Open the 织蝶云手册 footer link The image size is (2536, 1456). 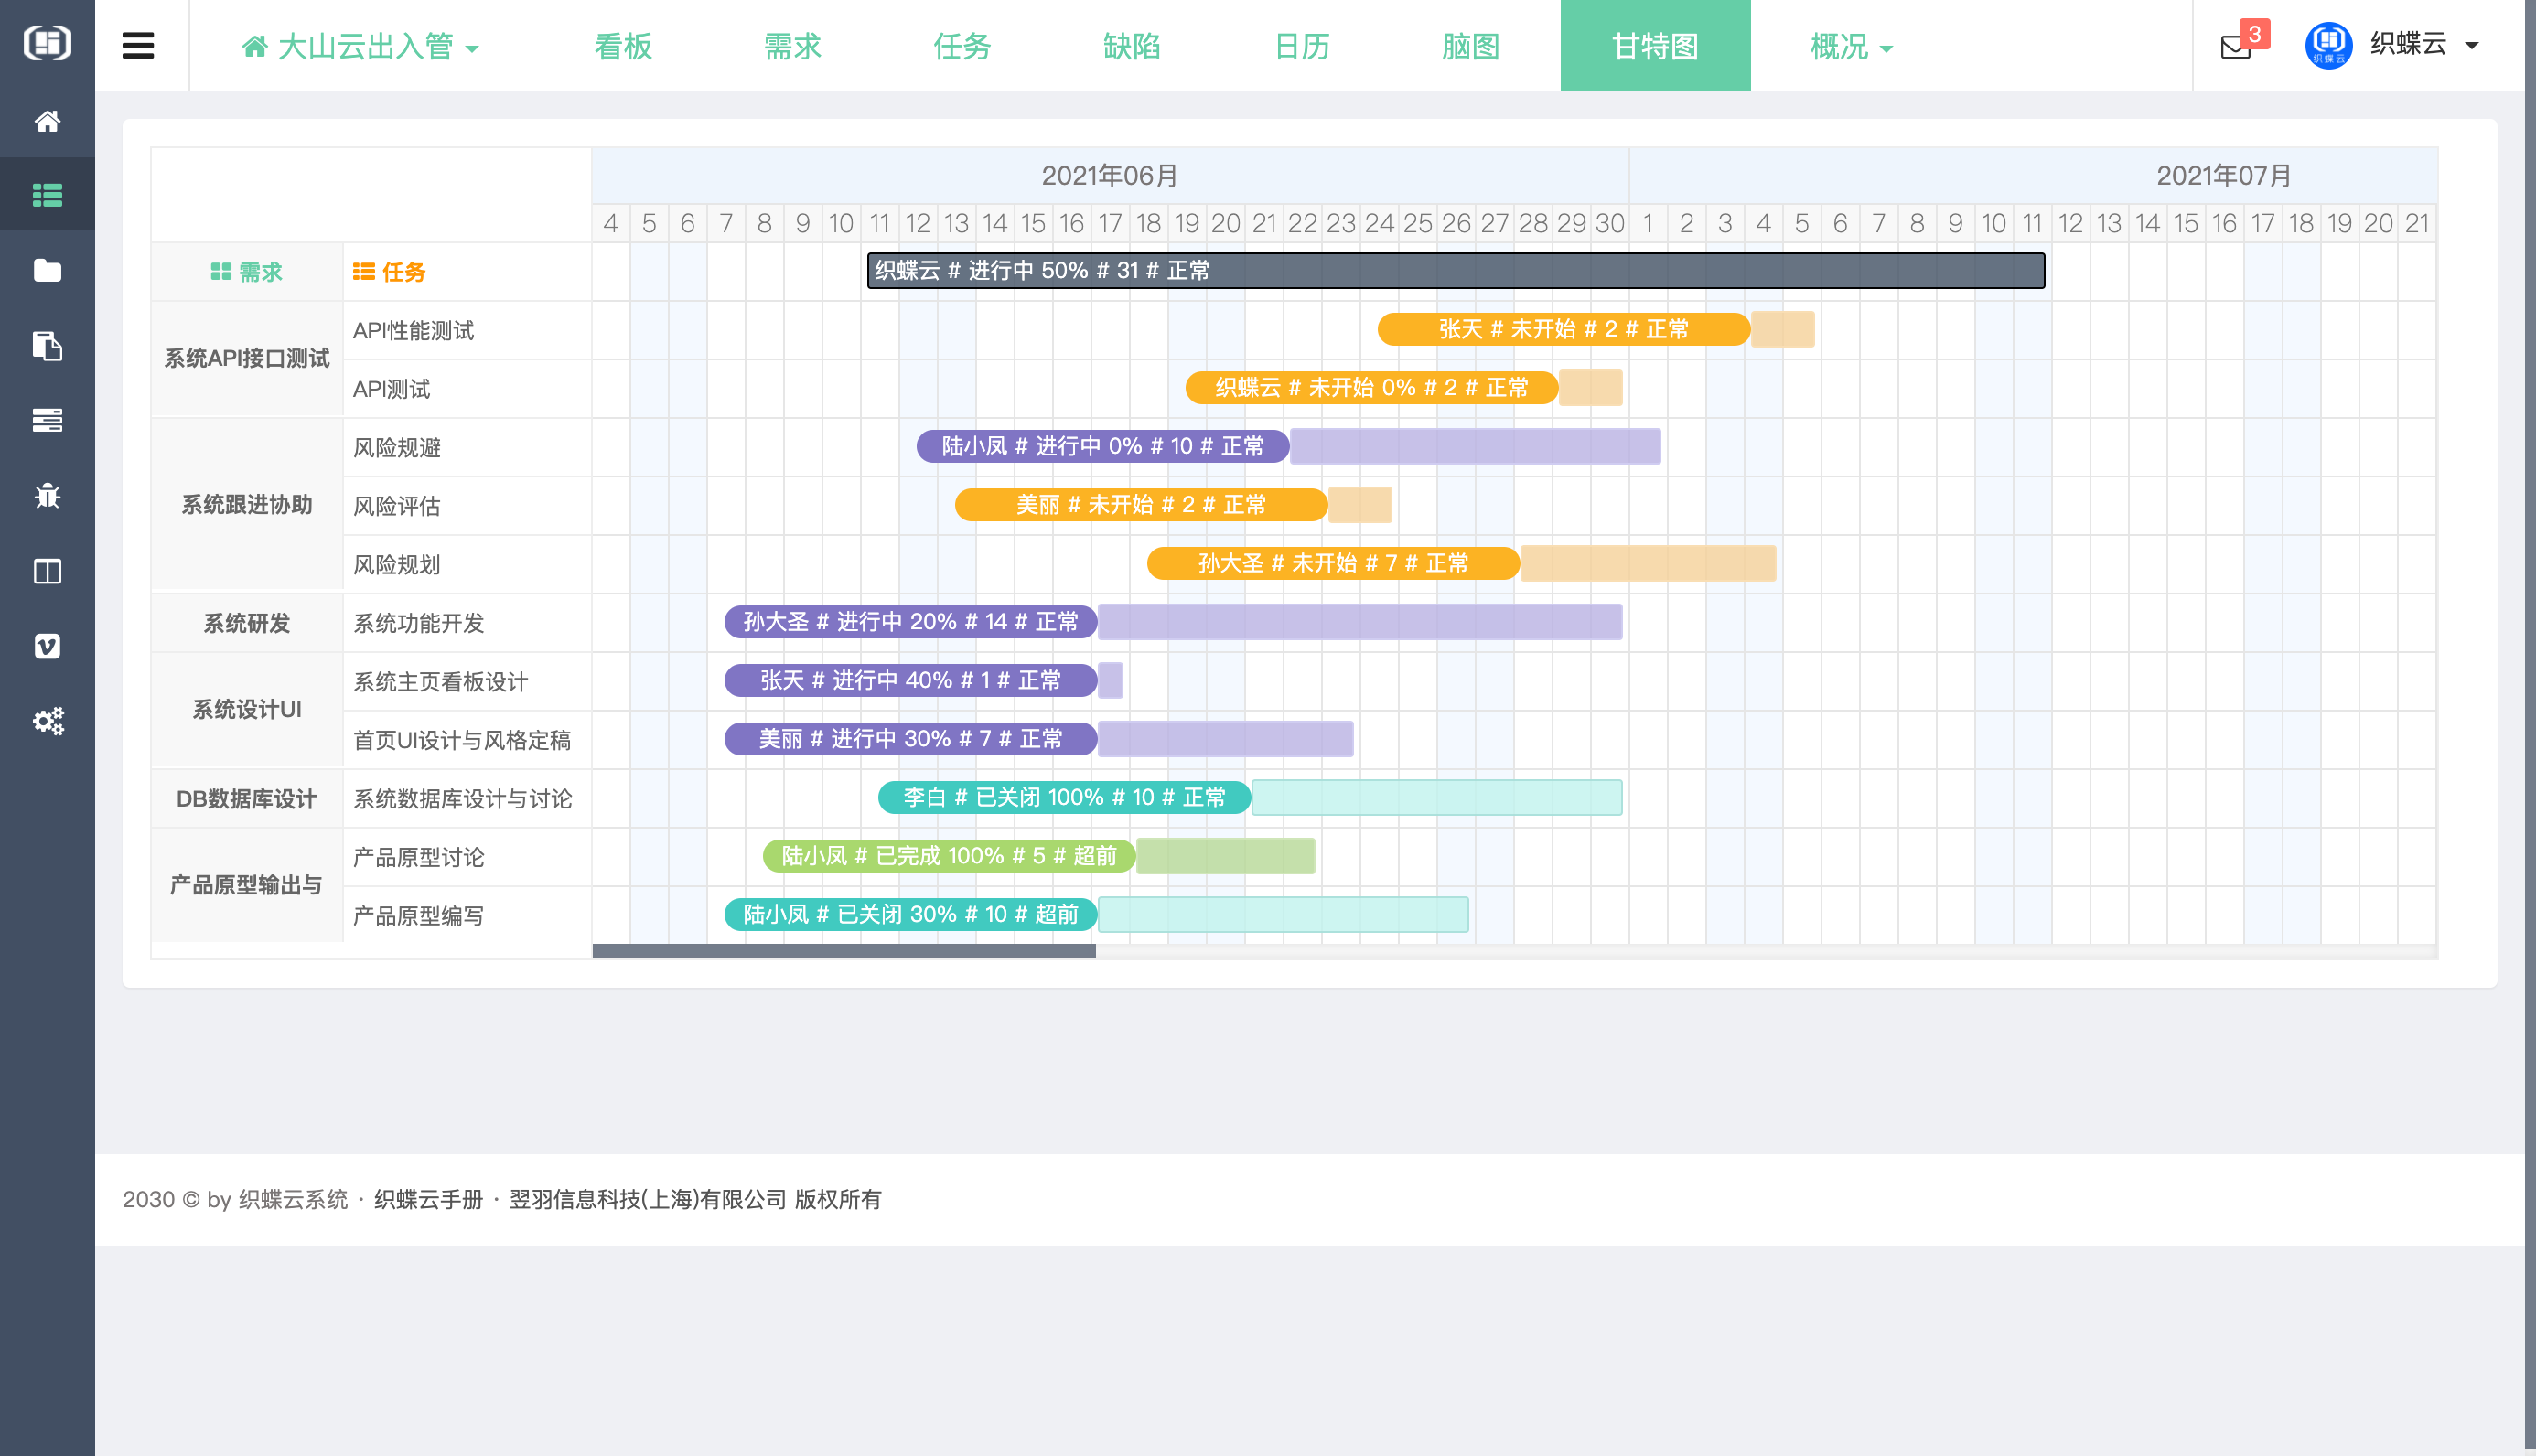pyautogui.click(x=428, y=1199)
